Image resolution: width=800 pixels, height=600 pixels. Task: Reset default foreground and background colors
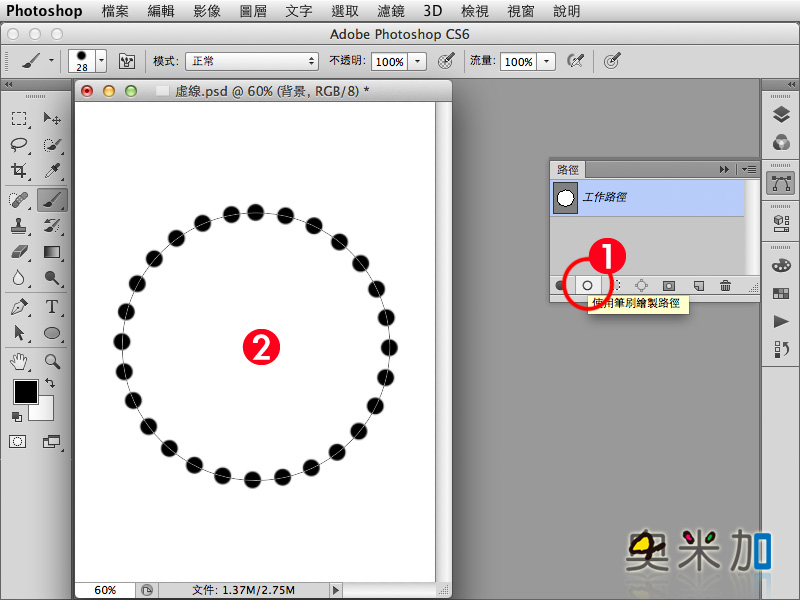coord(17,417)
